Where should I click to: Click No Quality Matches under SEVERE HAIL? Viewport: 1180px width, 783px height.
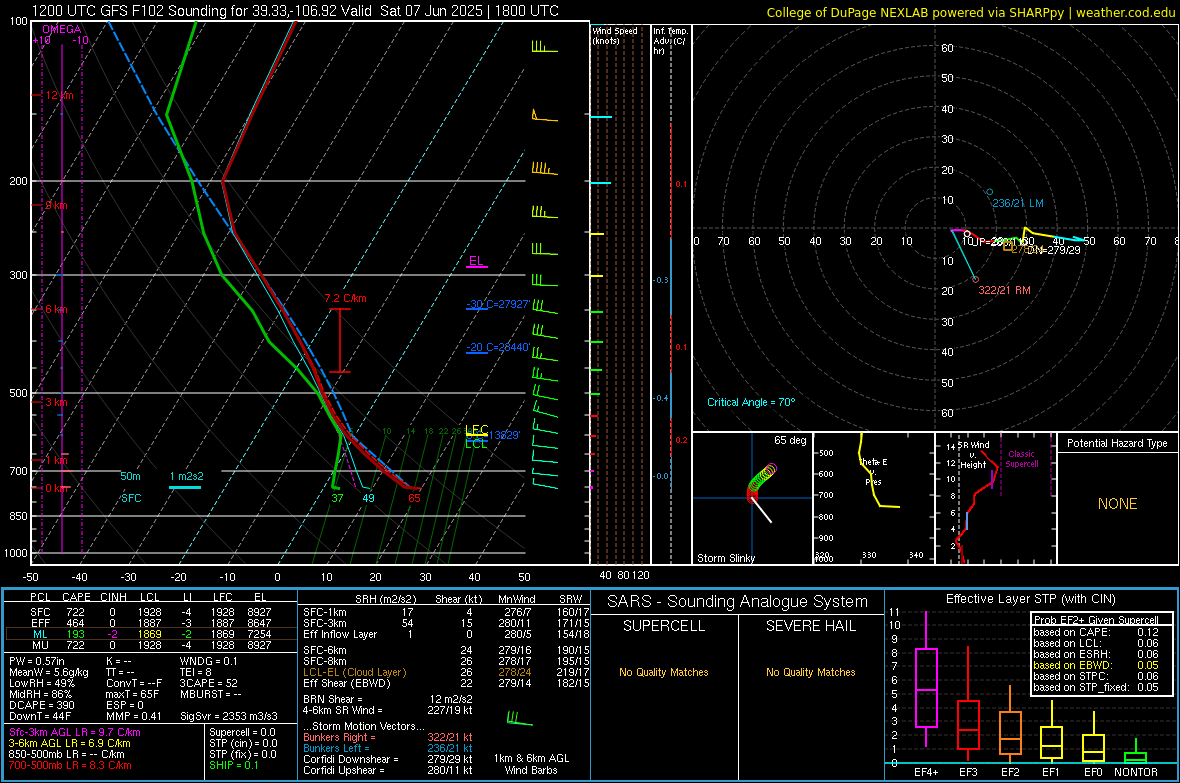click(810, 672)
